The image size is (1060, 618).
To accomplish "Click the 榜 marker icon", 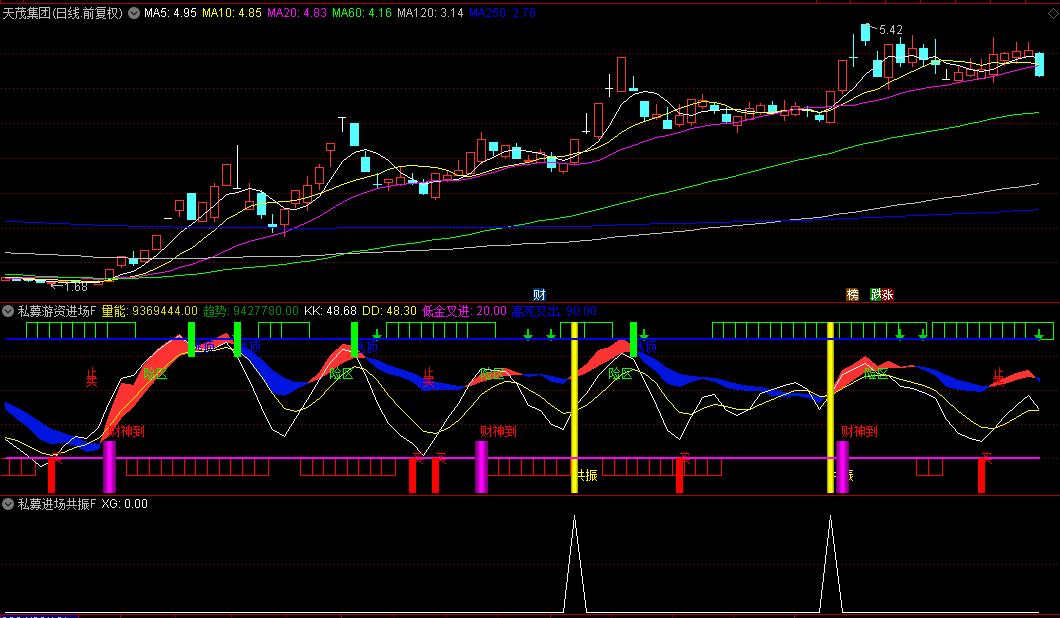I will click(x=853, y=294).
